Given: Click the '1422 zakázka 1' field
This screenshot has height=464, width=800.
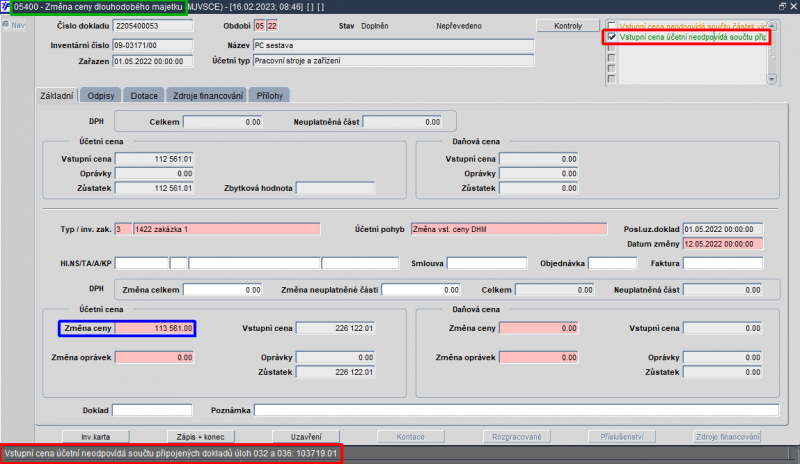Looking at the screenshot, I should click(x=227, y=229).
